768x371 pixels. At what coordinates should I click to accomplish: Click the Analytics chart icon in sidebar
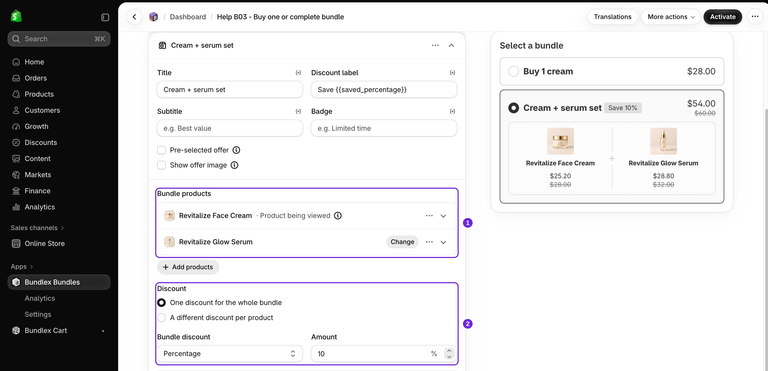click(16, 207)
